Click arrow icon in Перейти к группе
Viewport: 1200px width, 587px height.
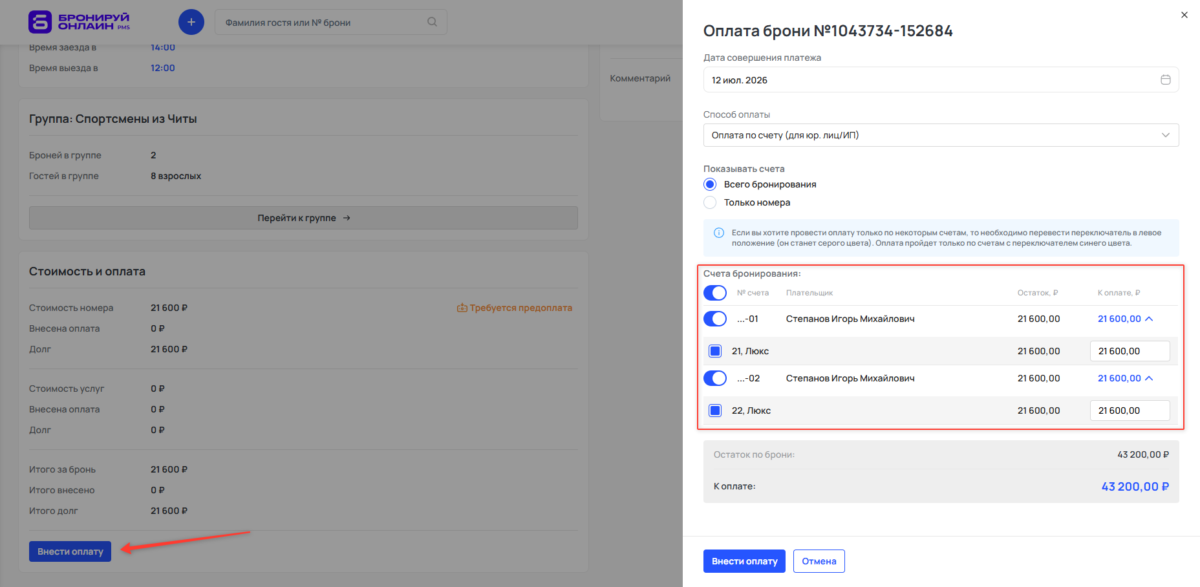coord(346,217)
